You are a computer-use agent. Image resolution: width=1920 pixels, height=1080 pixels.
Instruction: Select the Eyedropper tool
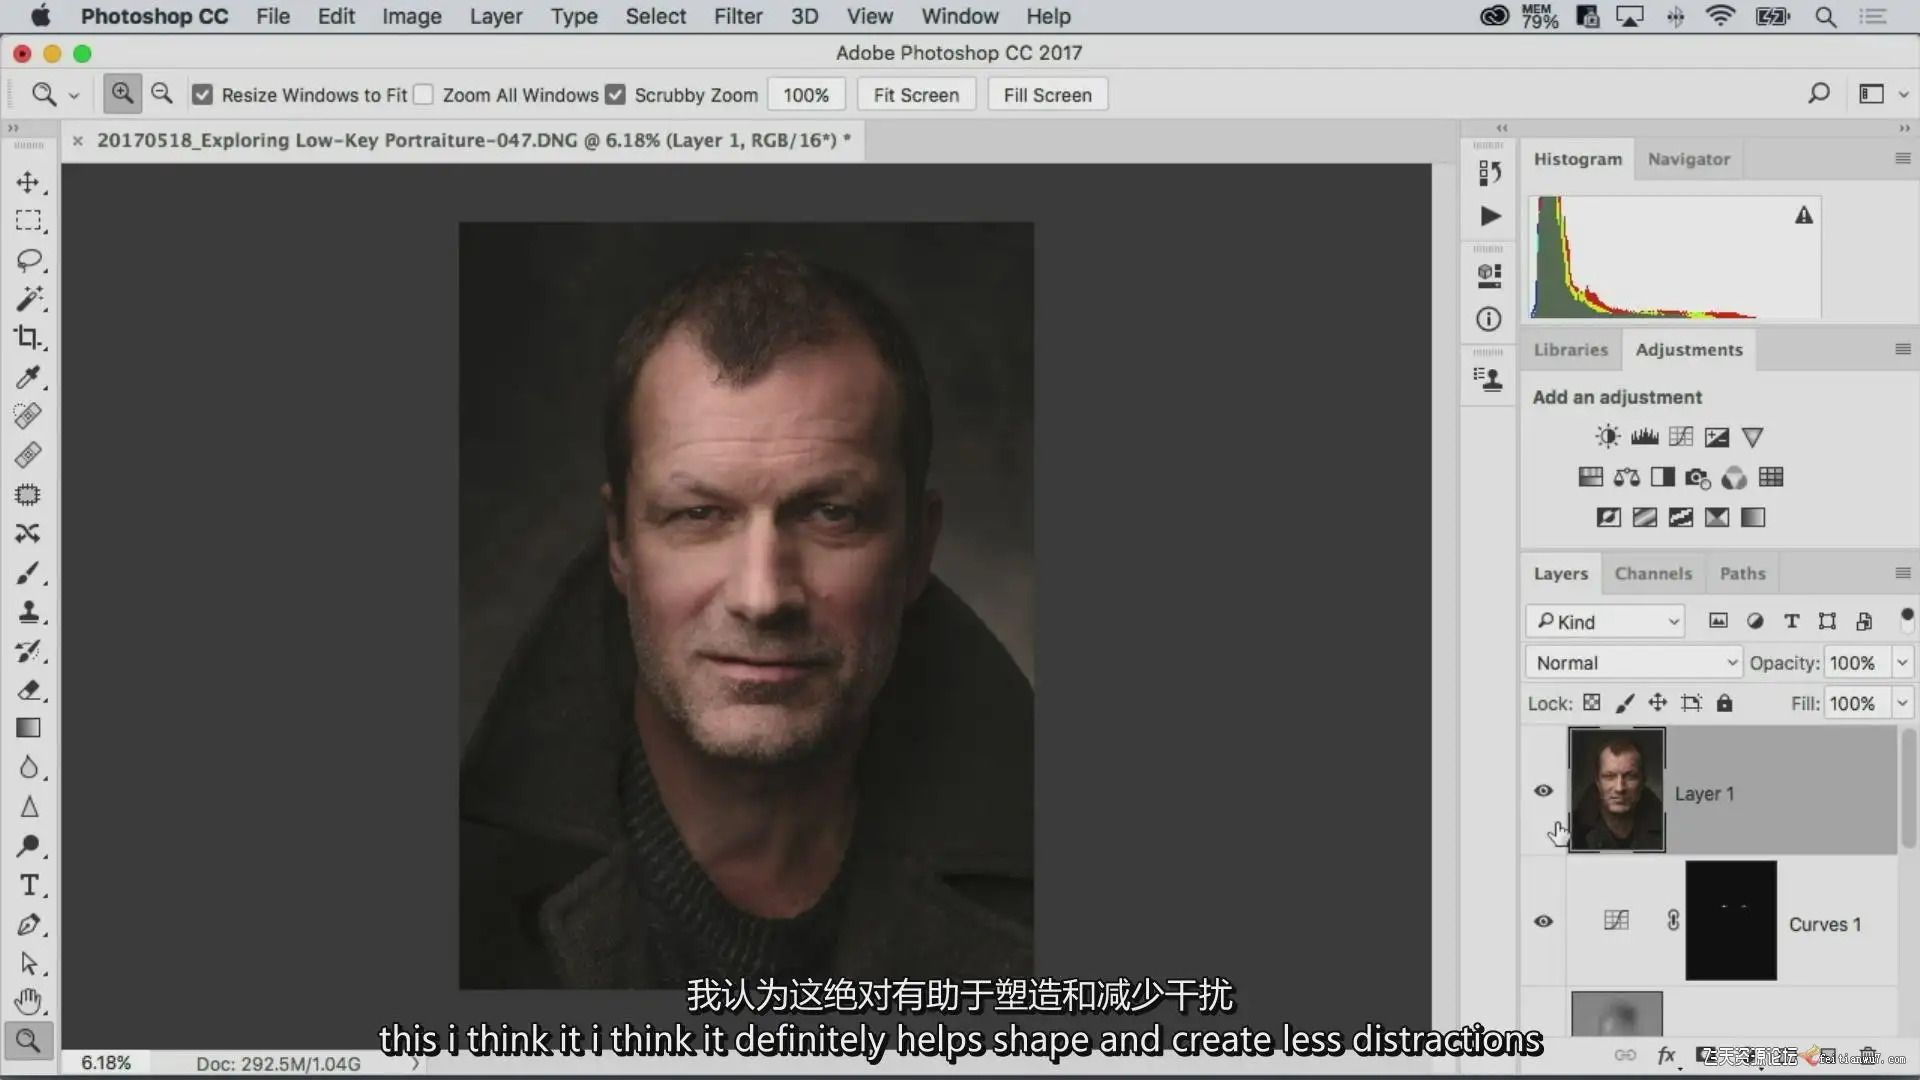click(28, 377)
